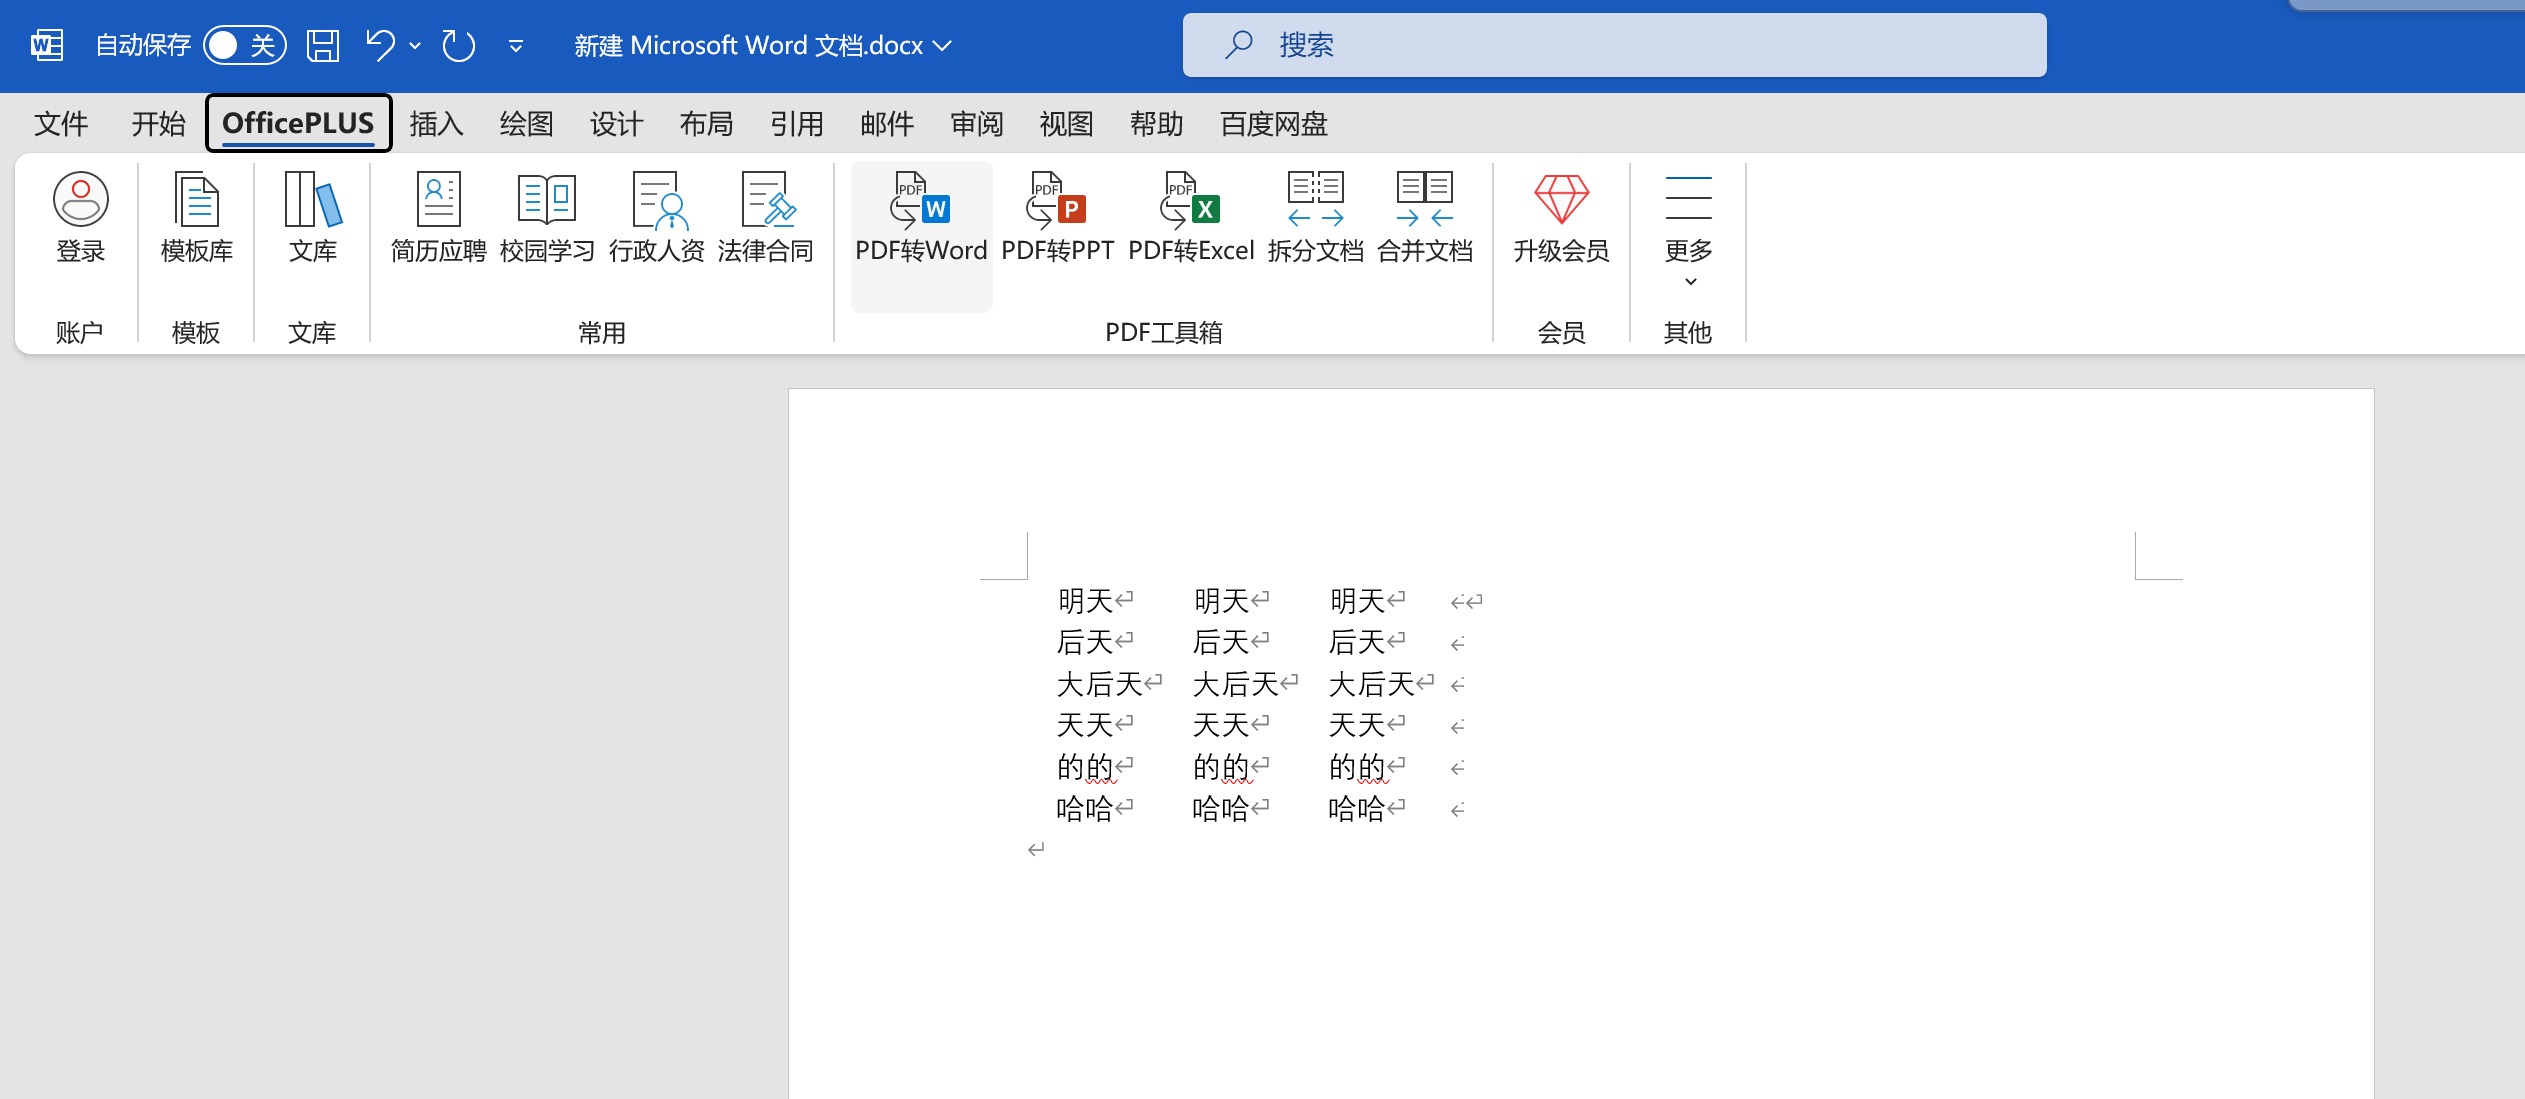Viewport: 2525px width, 1099px height.
Task: Click the PDF转PPT conversion icon
Action: point(1057,200)
